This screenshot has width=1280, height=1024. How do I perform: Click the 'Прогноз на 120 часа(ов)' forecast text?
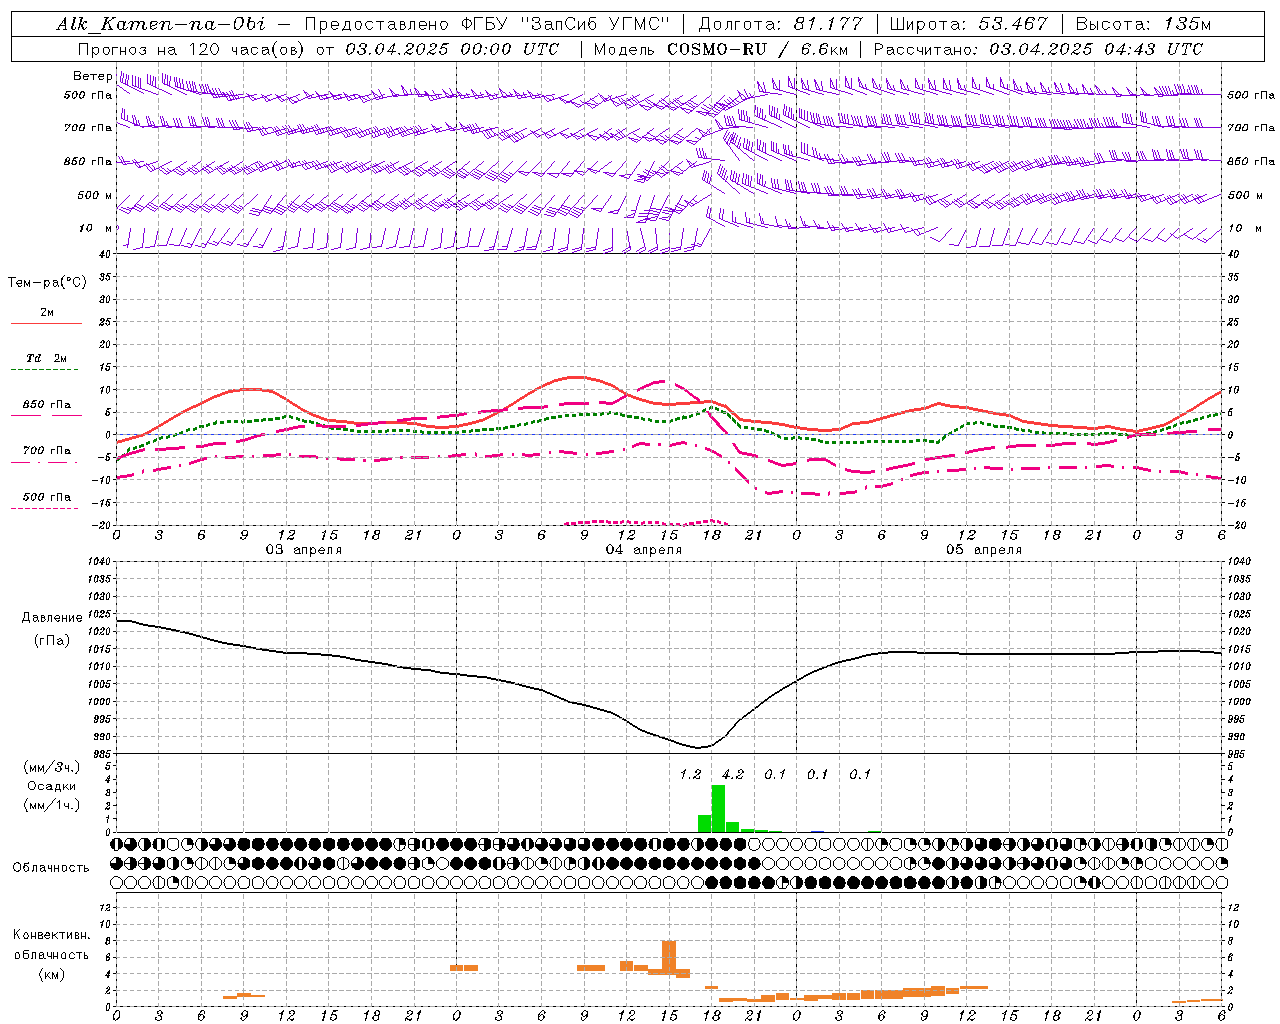coord(192,49)
